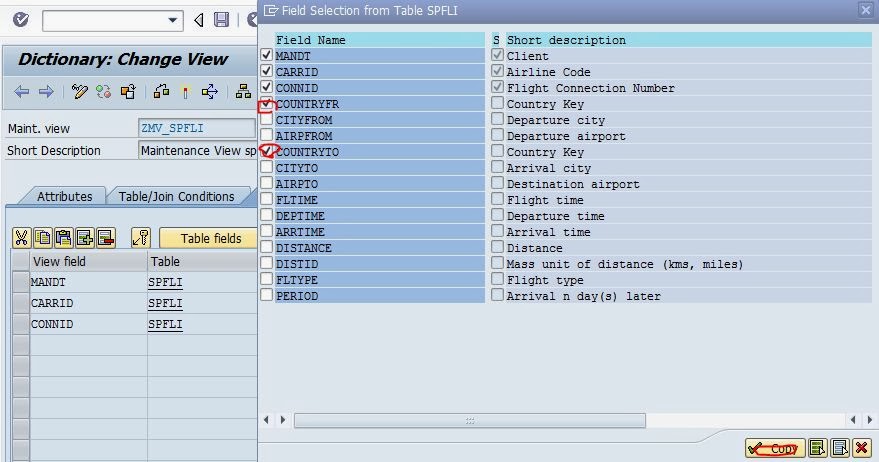Click the Deselect All icon in dialog
Image resolution: width=879 pixels, height=462 pixels.
click(840, 449)
